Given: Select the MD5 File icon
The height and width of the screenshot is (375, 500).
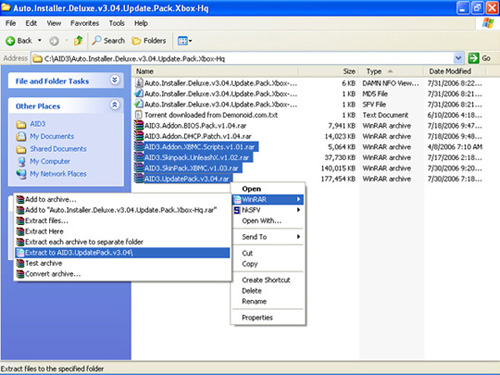Looking at the screenshot, I should (139, 94).
